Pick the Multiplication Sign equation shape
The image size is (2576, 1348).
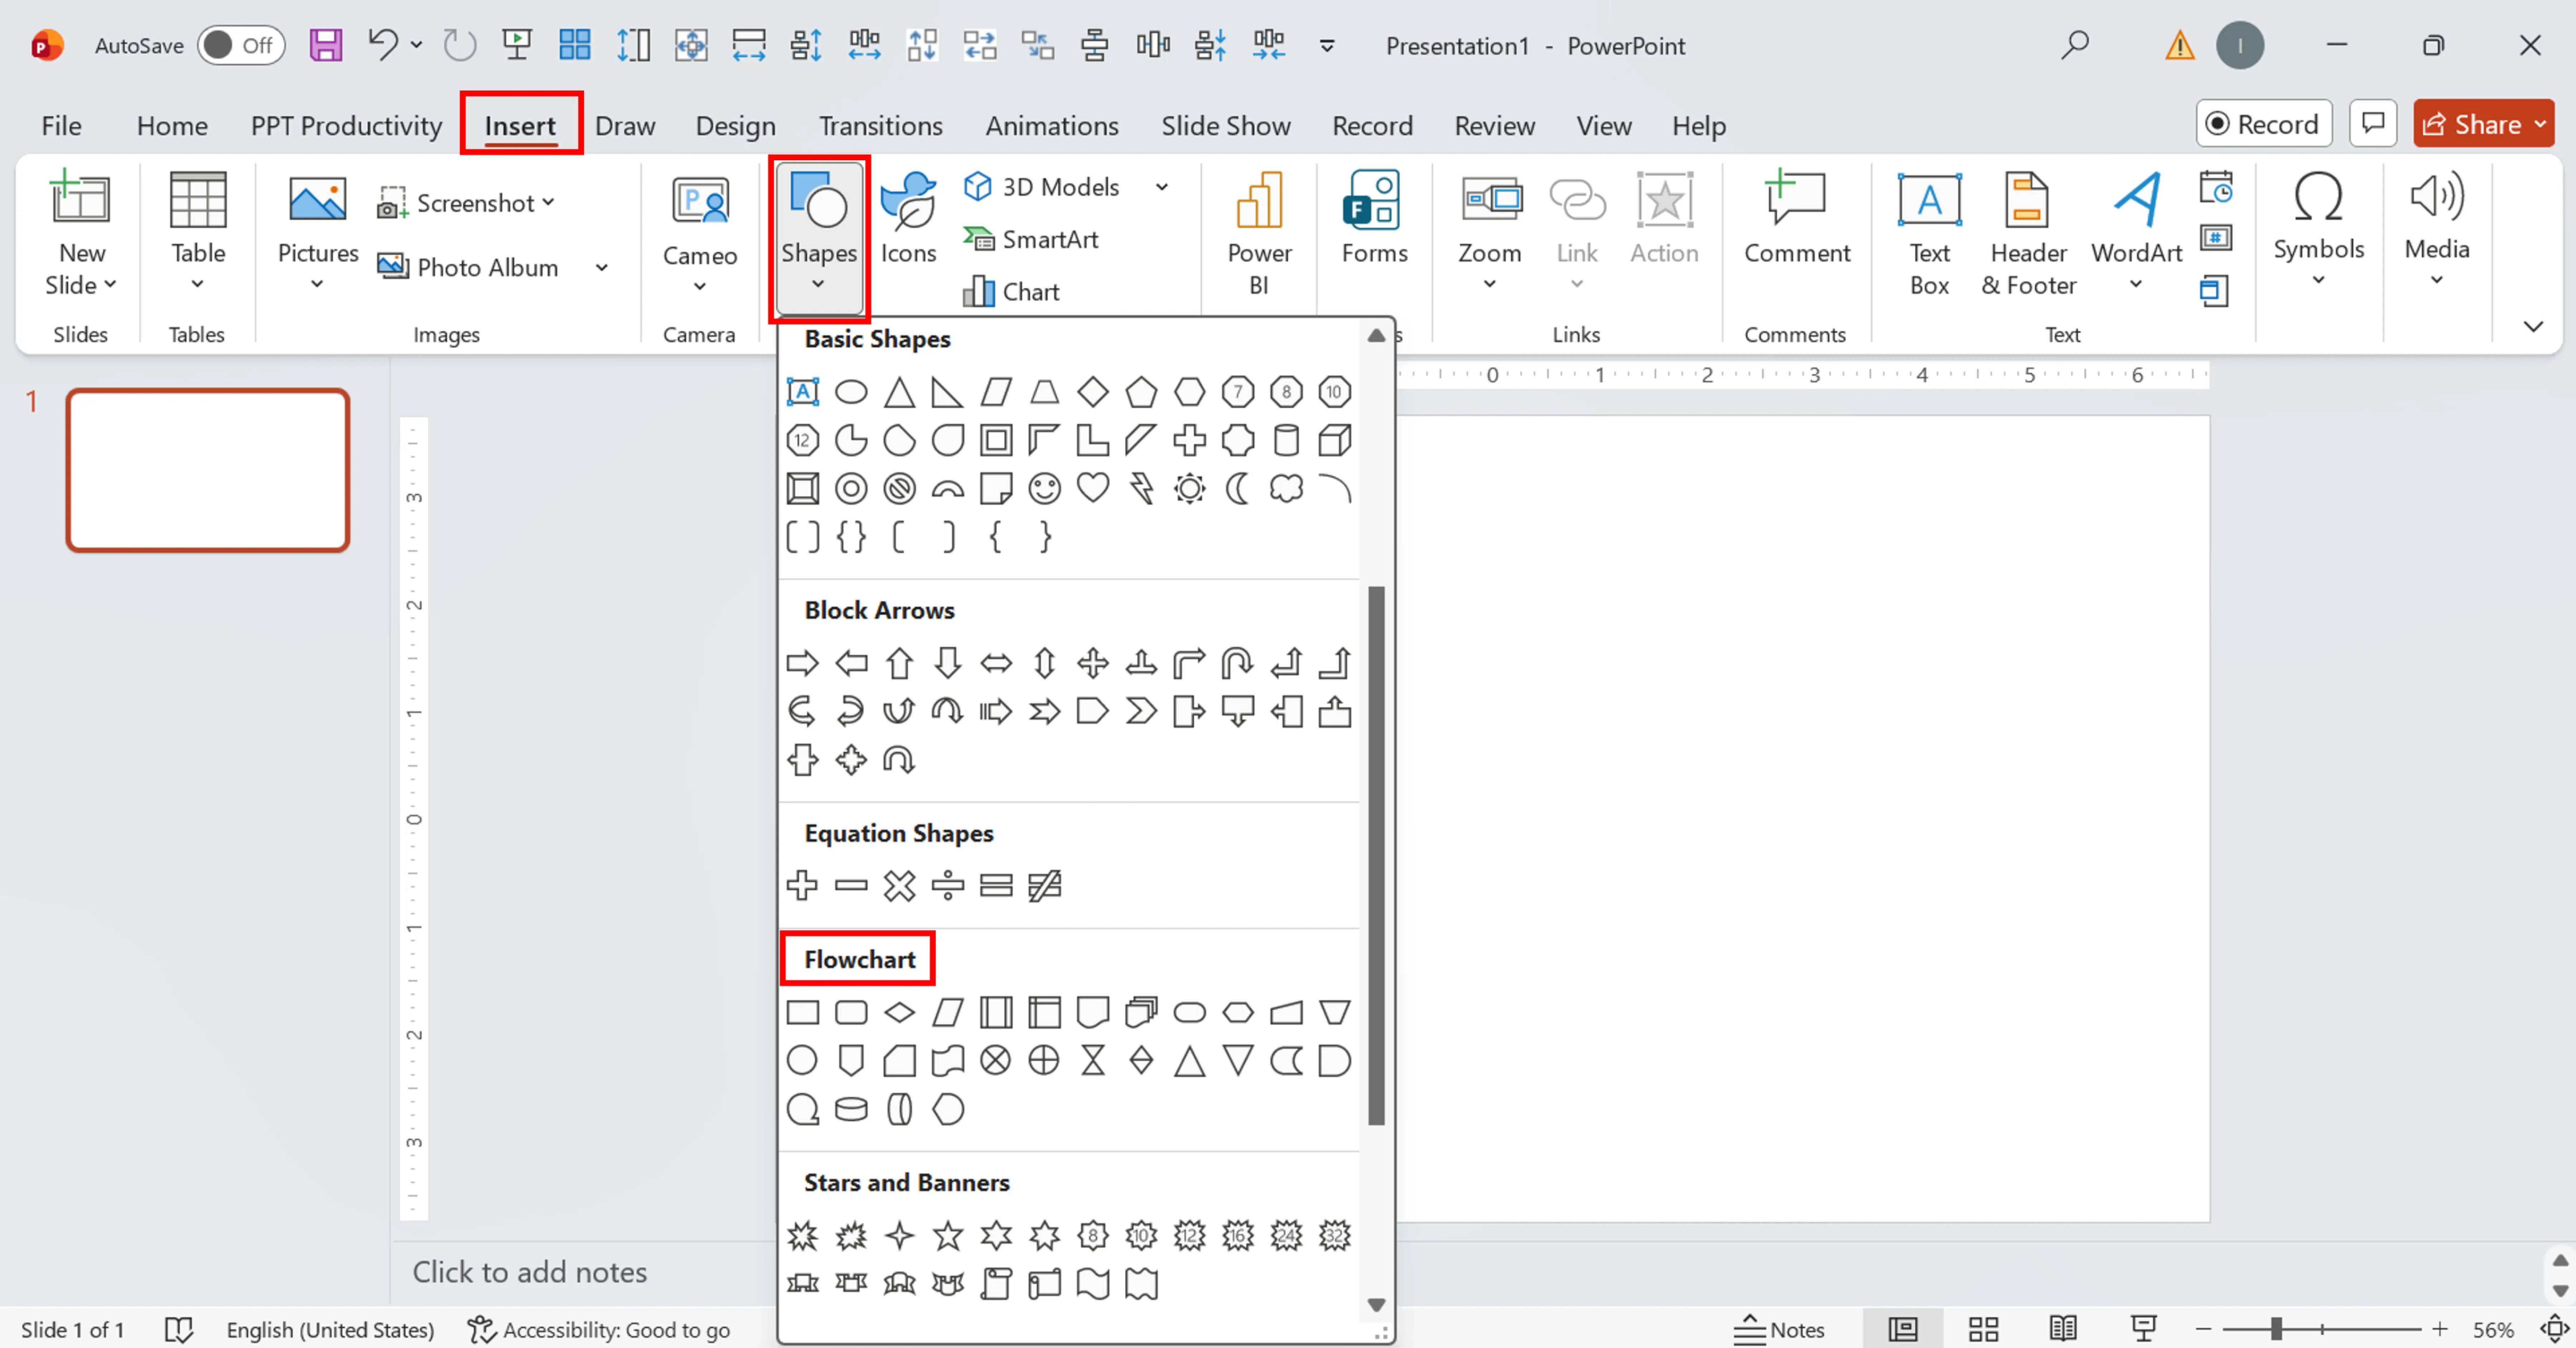(x=899, y=886)
